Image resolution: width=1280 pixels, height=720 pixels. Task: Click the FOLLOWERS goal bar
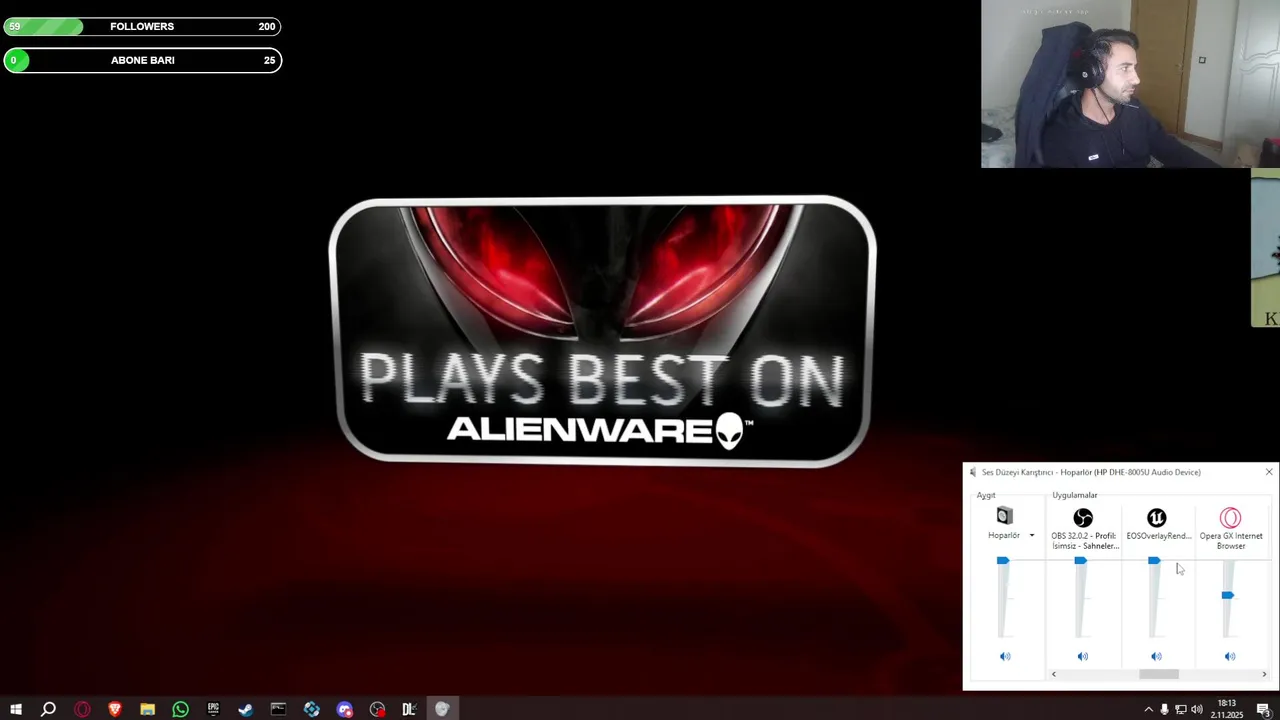[142, 27]
